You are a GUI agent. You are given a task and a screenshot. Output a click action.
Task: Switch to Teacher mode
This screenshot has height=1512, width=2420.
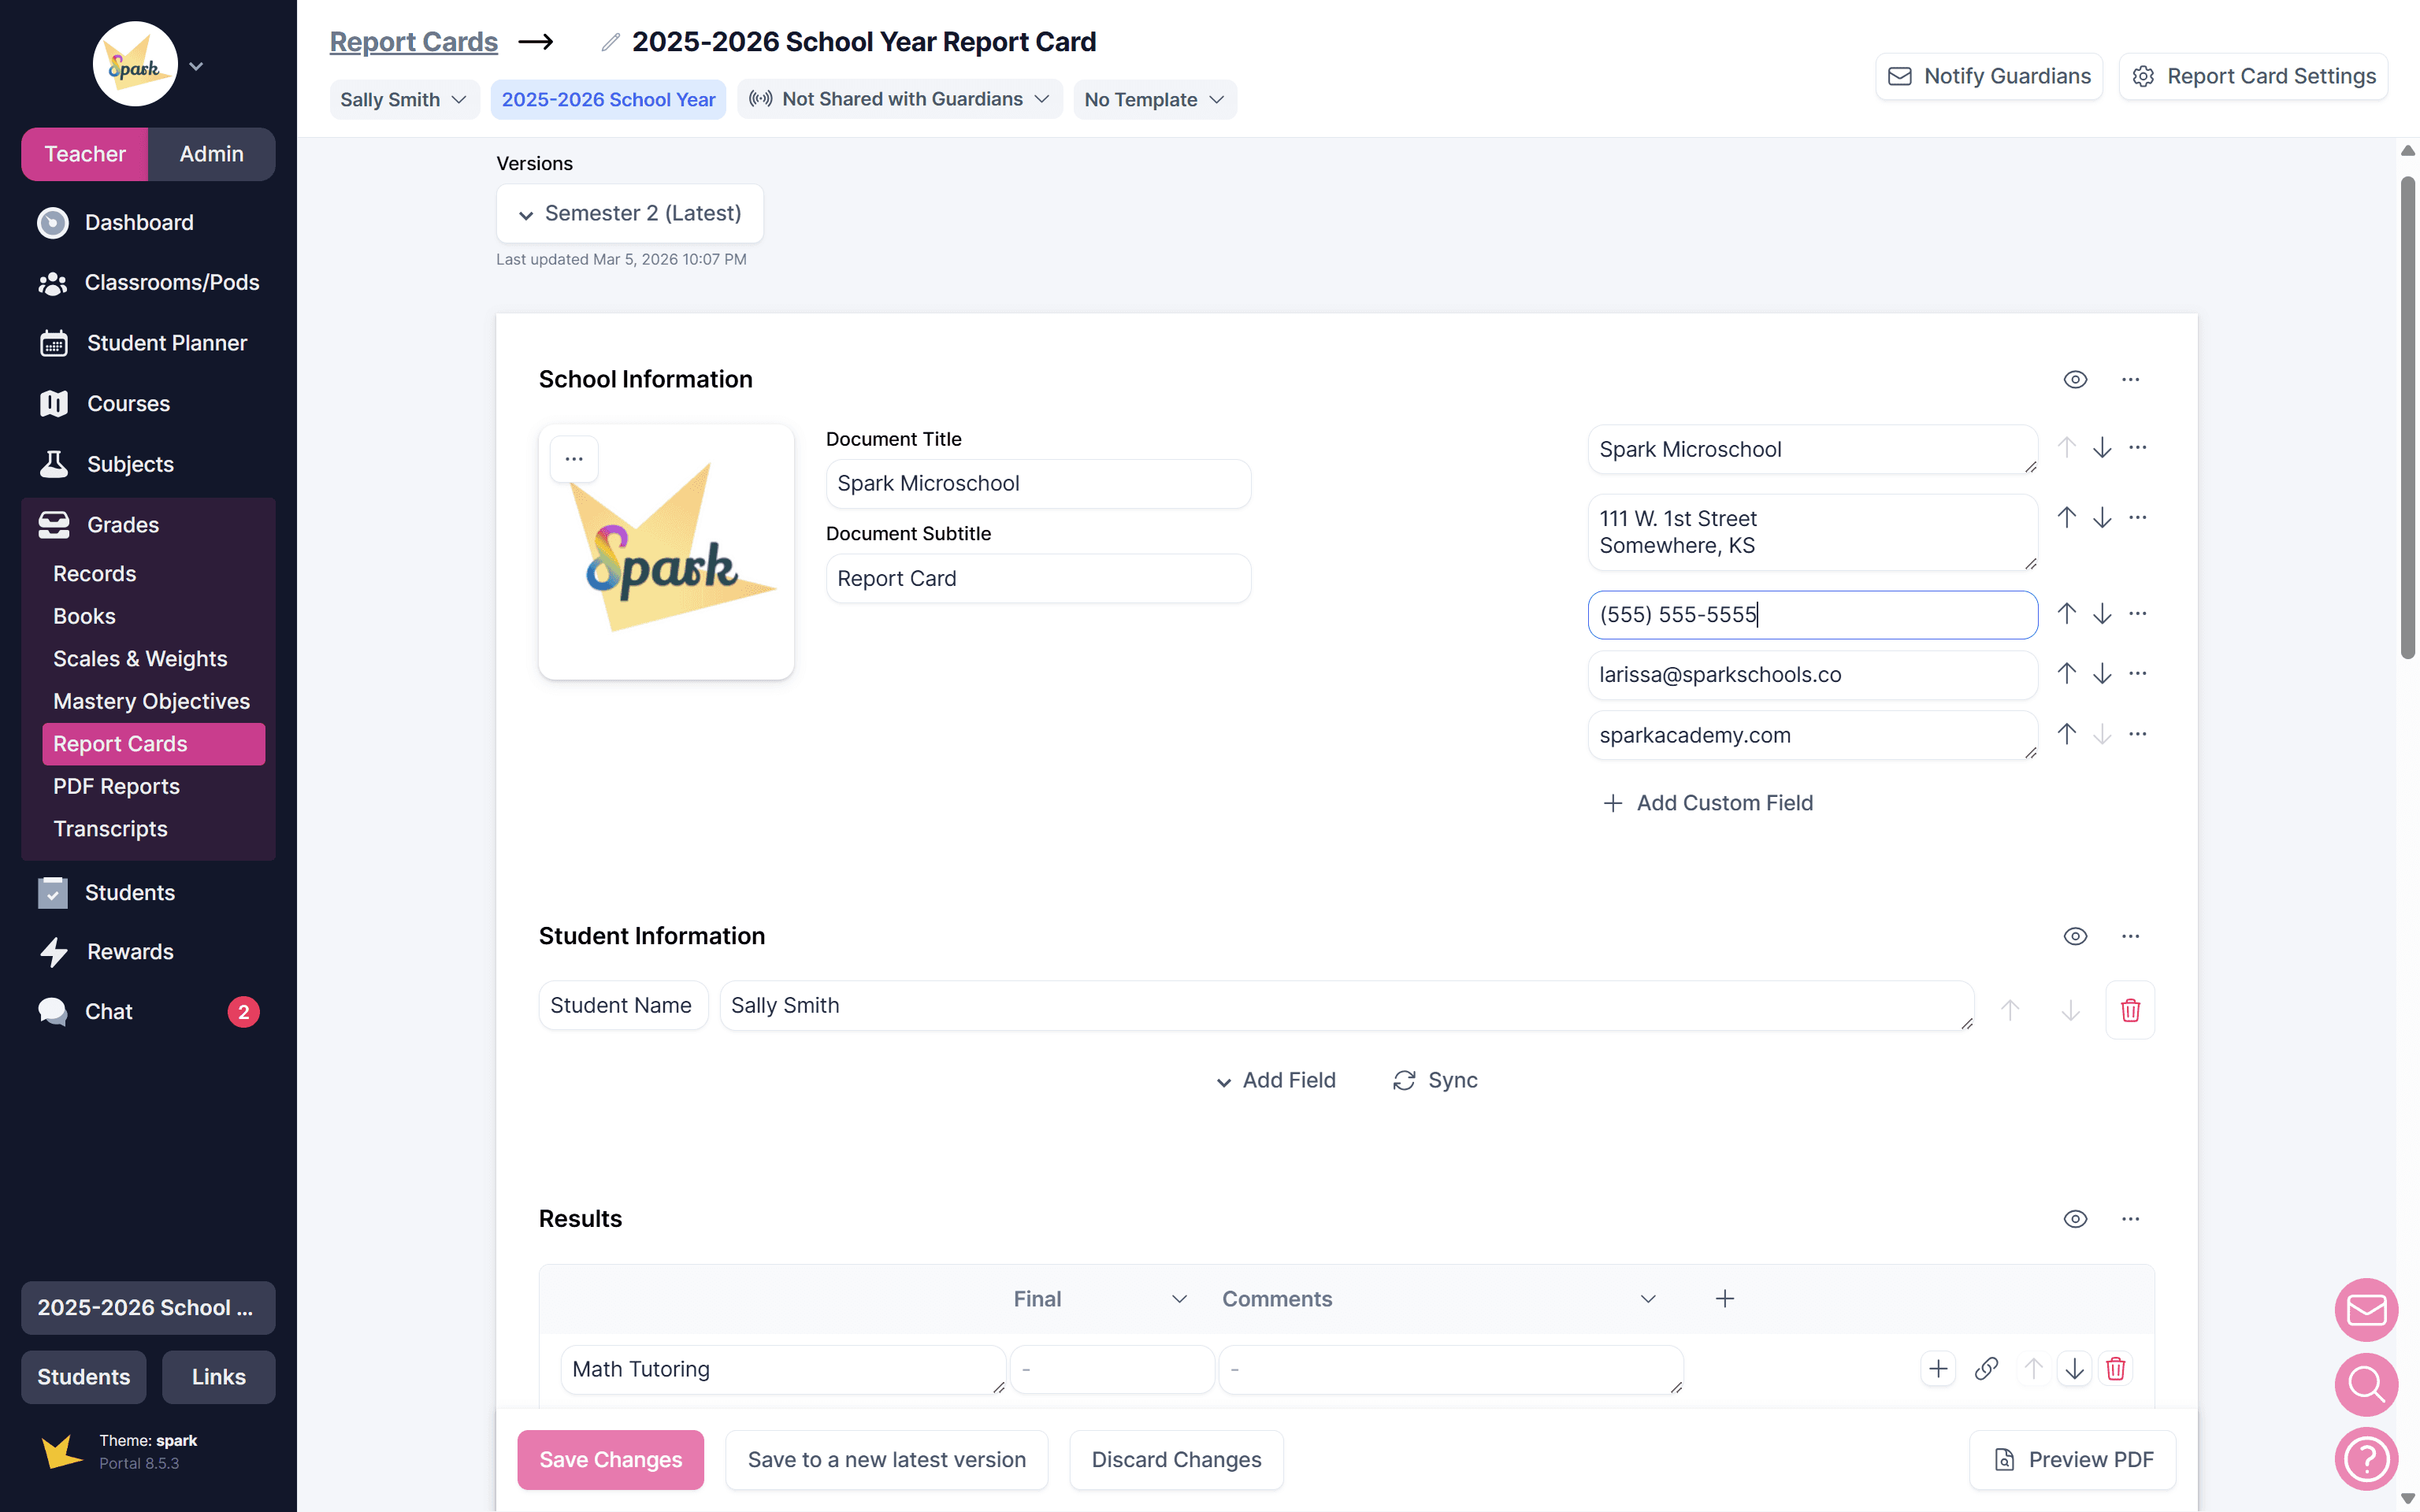coord(85,154)
